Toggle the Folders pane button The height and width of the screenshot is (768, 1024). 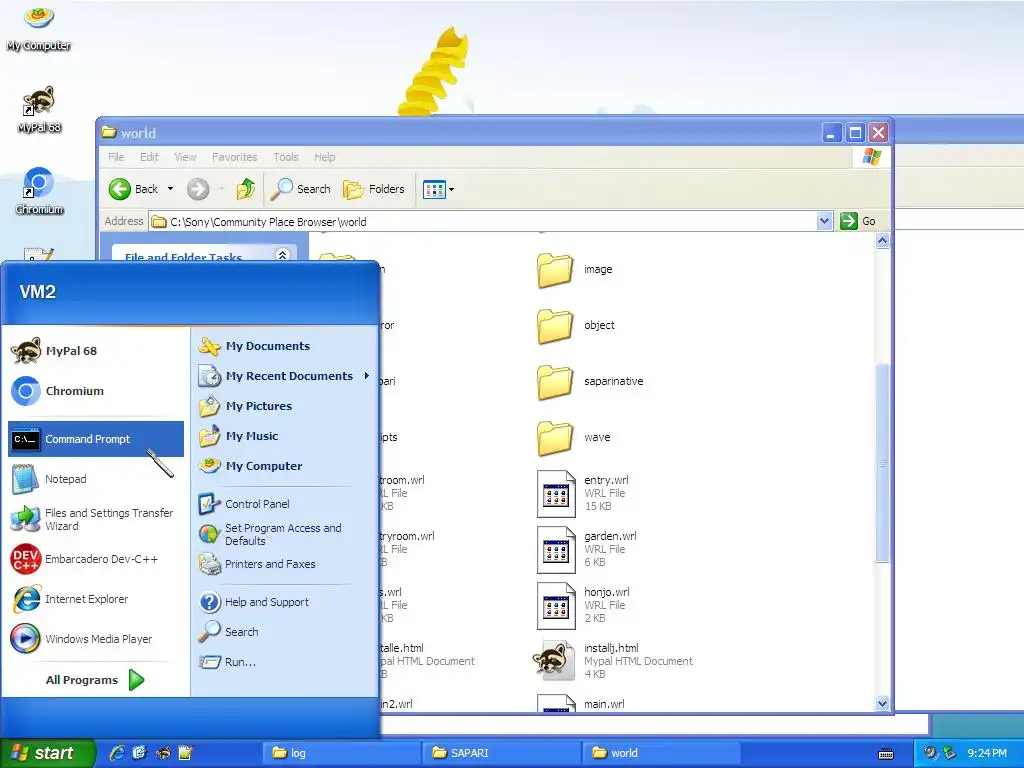pyautogui.click(x=374, y=189)
